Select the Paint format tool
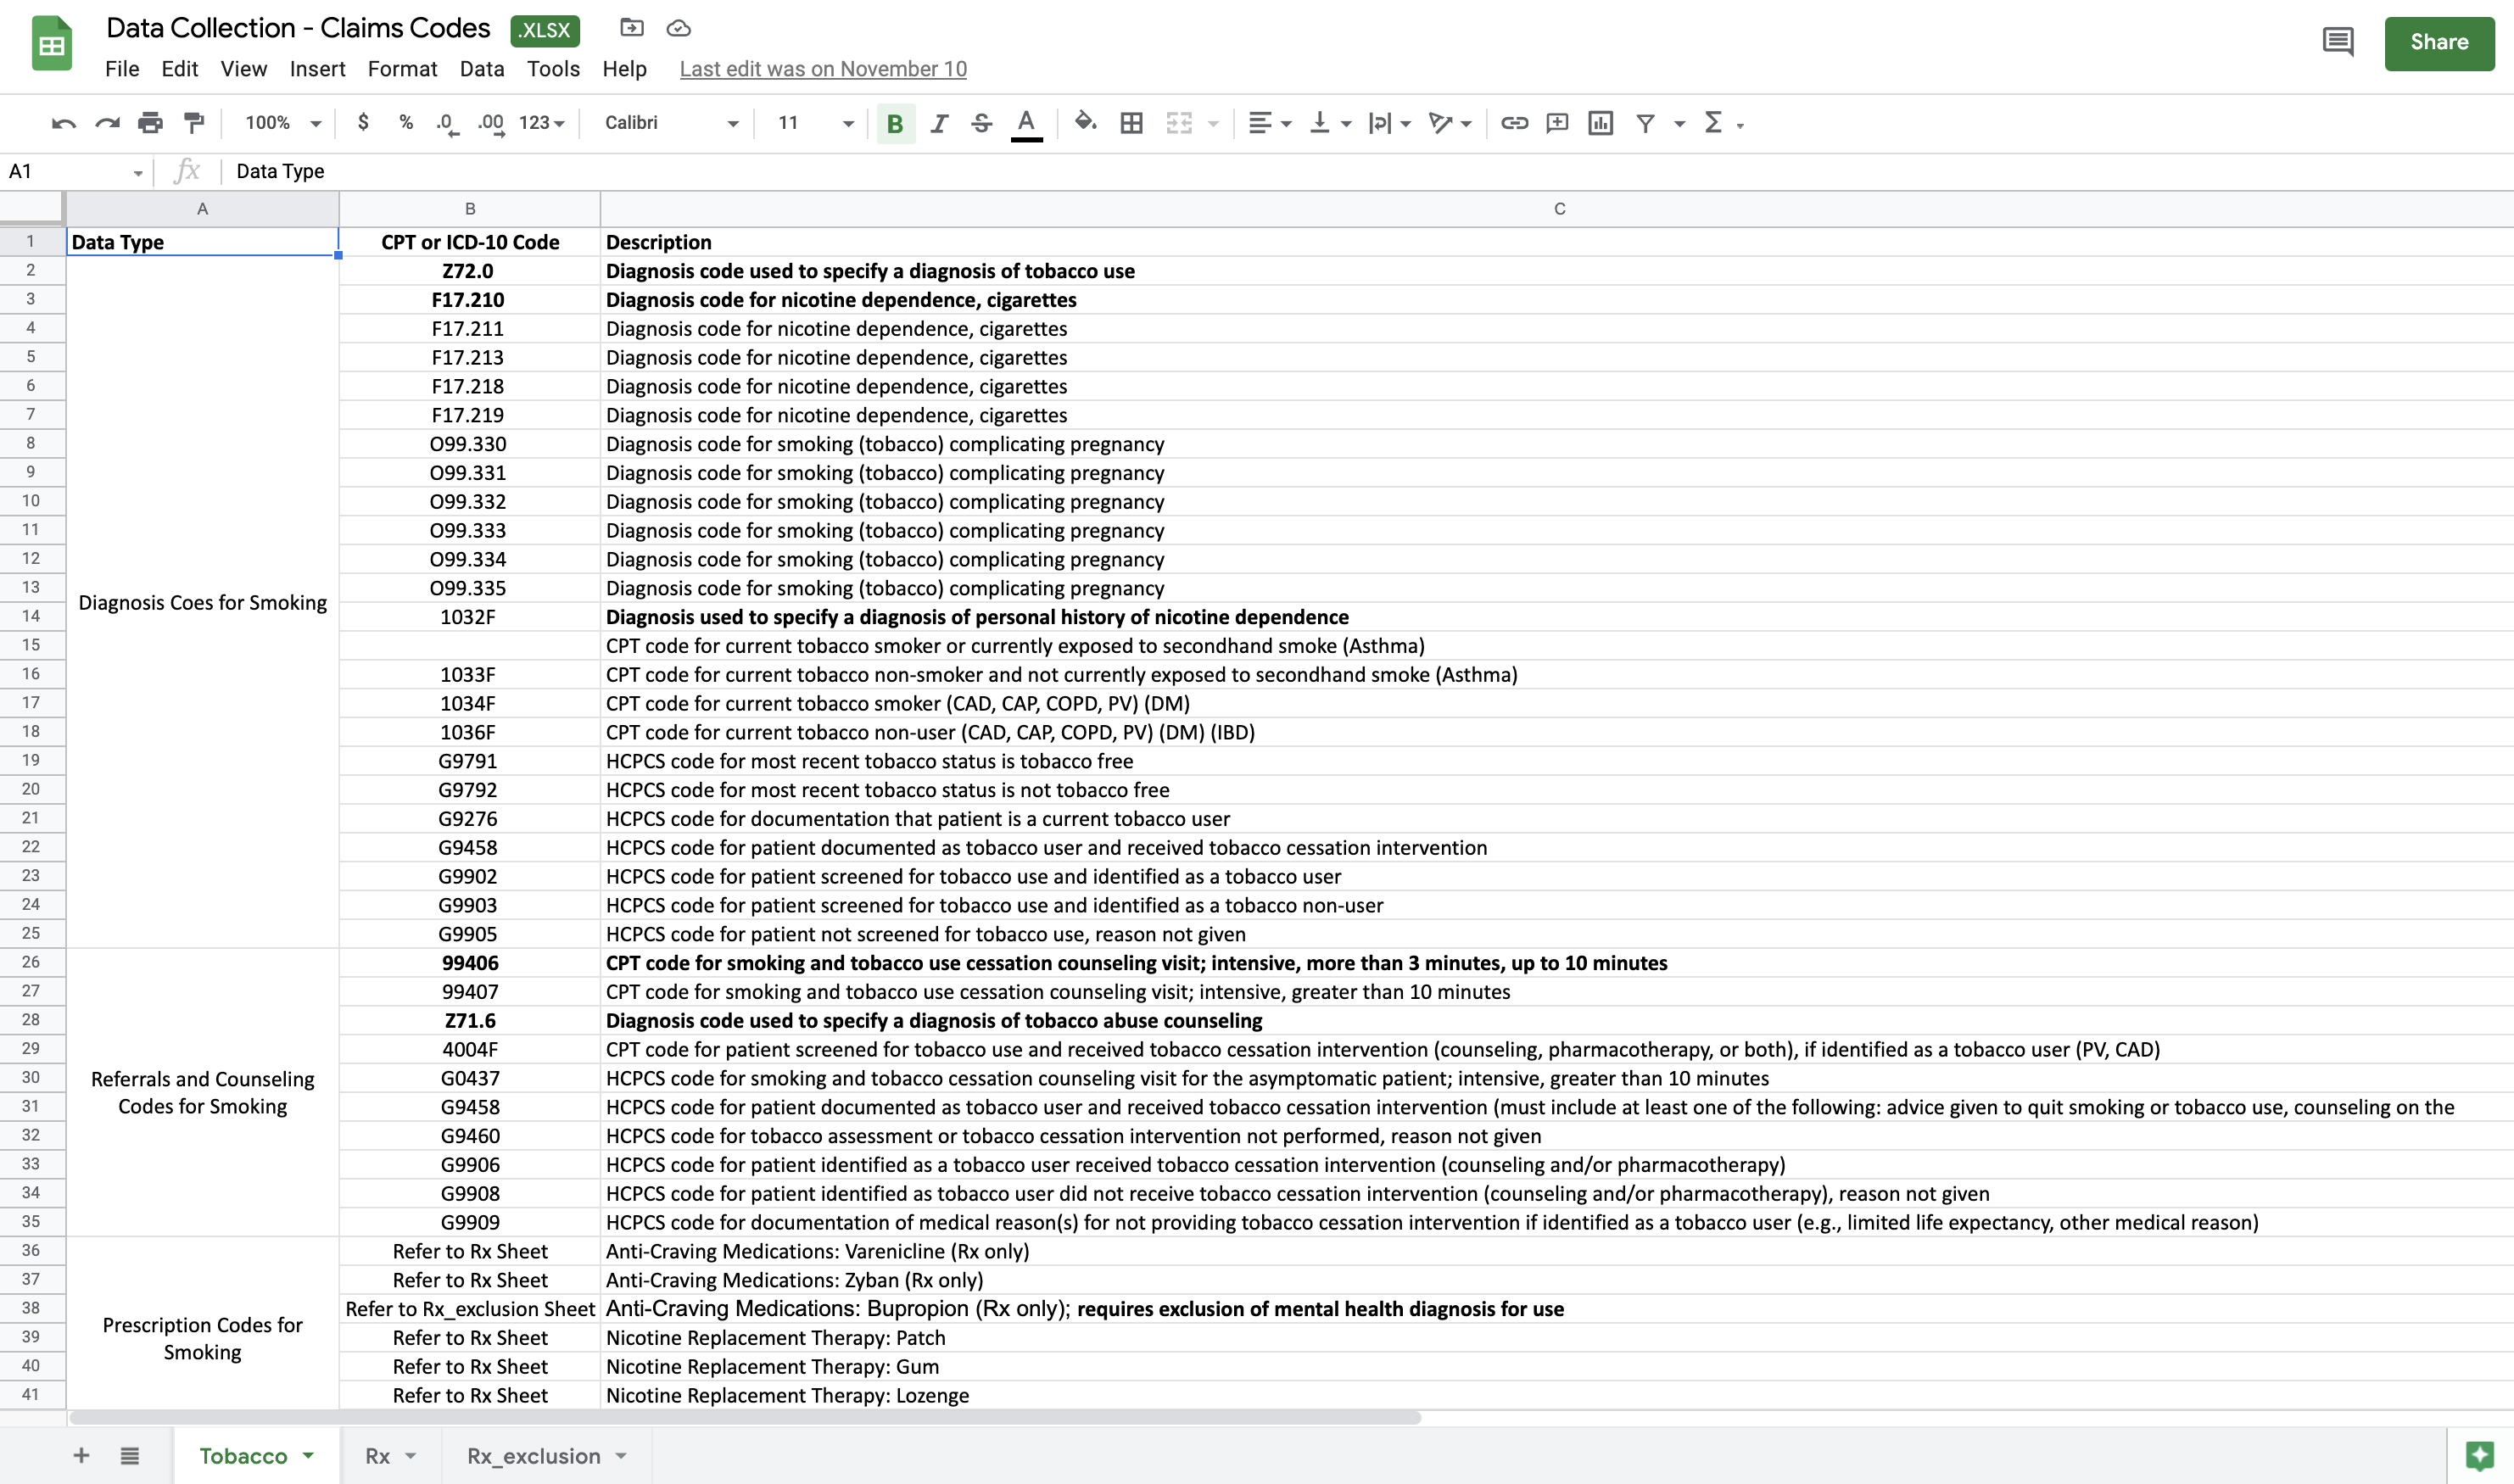 (x=194, y=123)
